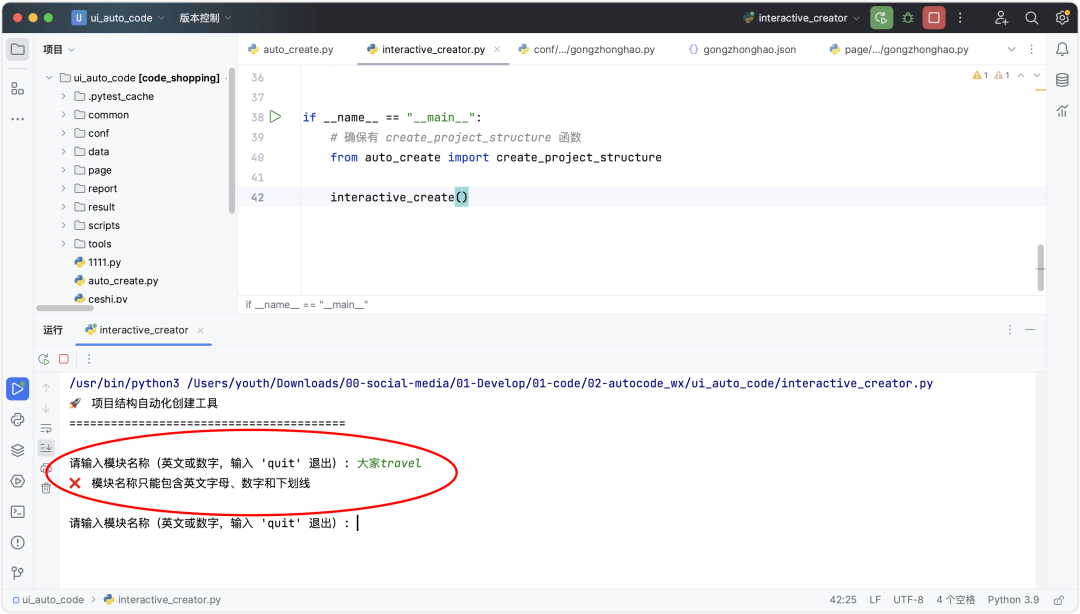
Task: Open the Database tool window icon
Action: point(1062,80)
